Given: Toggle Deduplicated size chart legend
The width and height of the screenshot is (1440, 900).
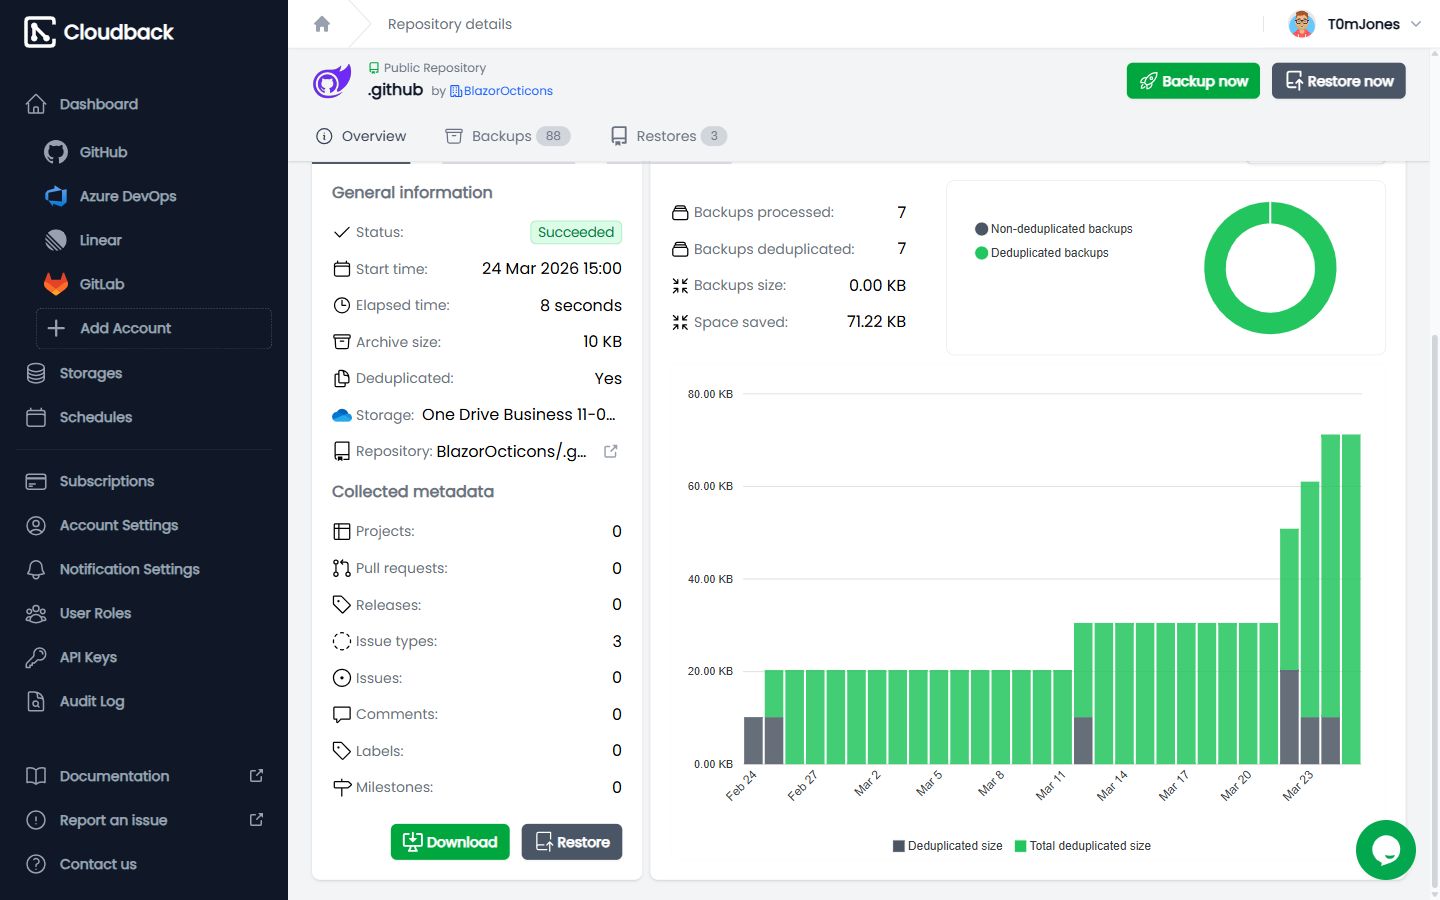Looking at the screenshot, I should 947,846.
